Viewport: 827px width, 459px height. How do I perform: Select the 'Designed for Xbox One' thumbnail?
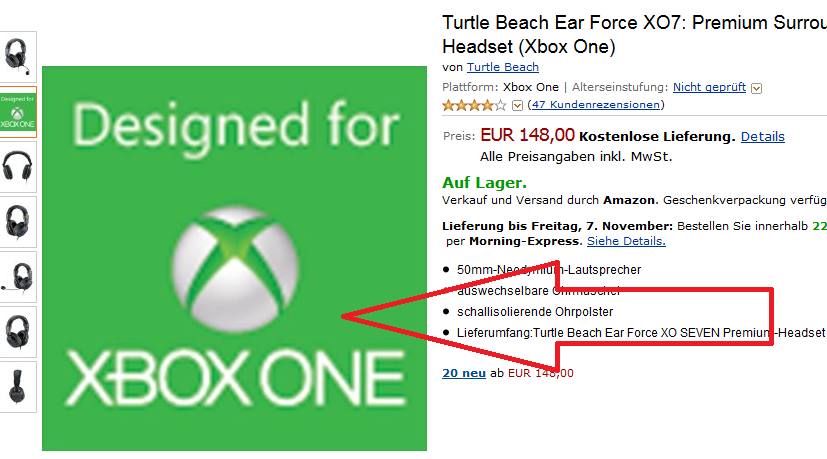[19, 111]
